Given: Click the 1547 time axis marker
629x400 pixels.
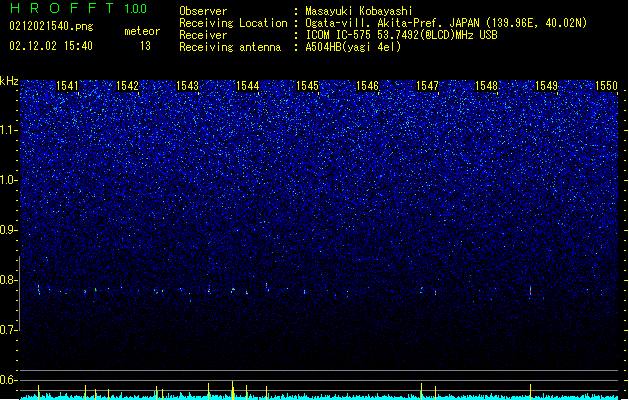Looking at the screenshot, I should tap(427, 86).
